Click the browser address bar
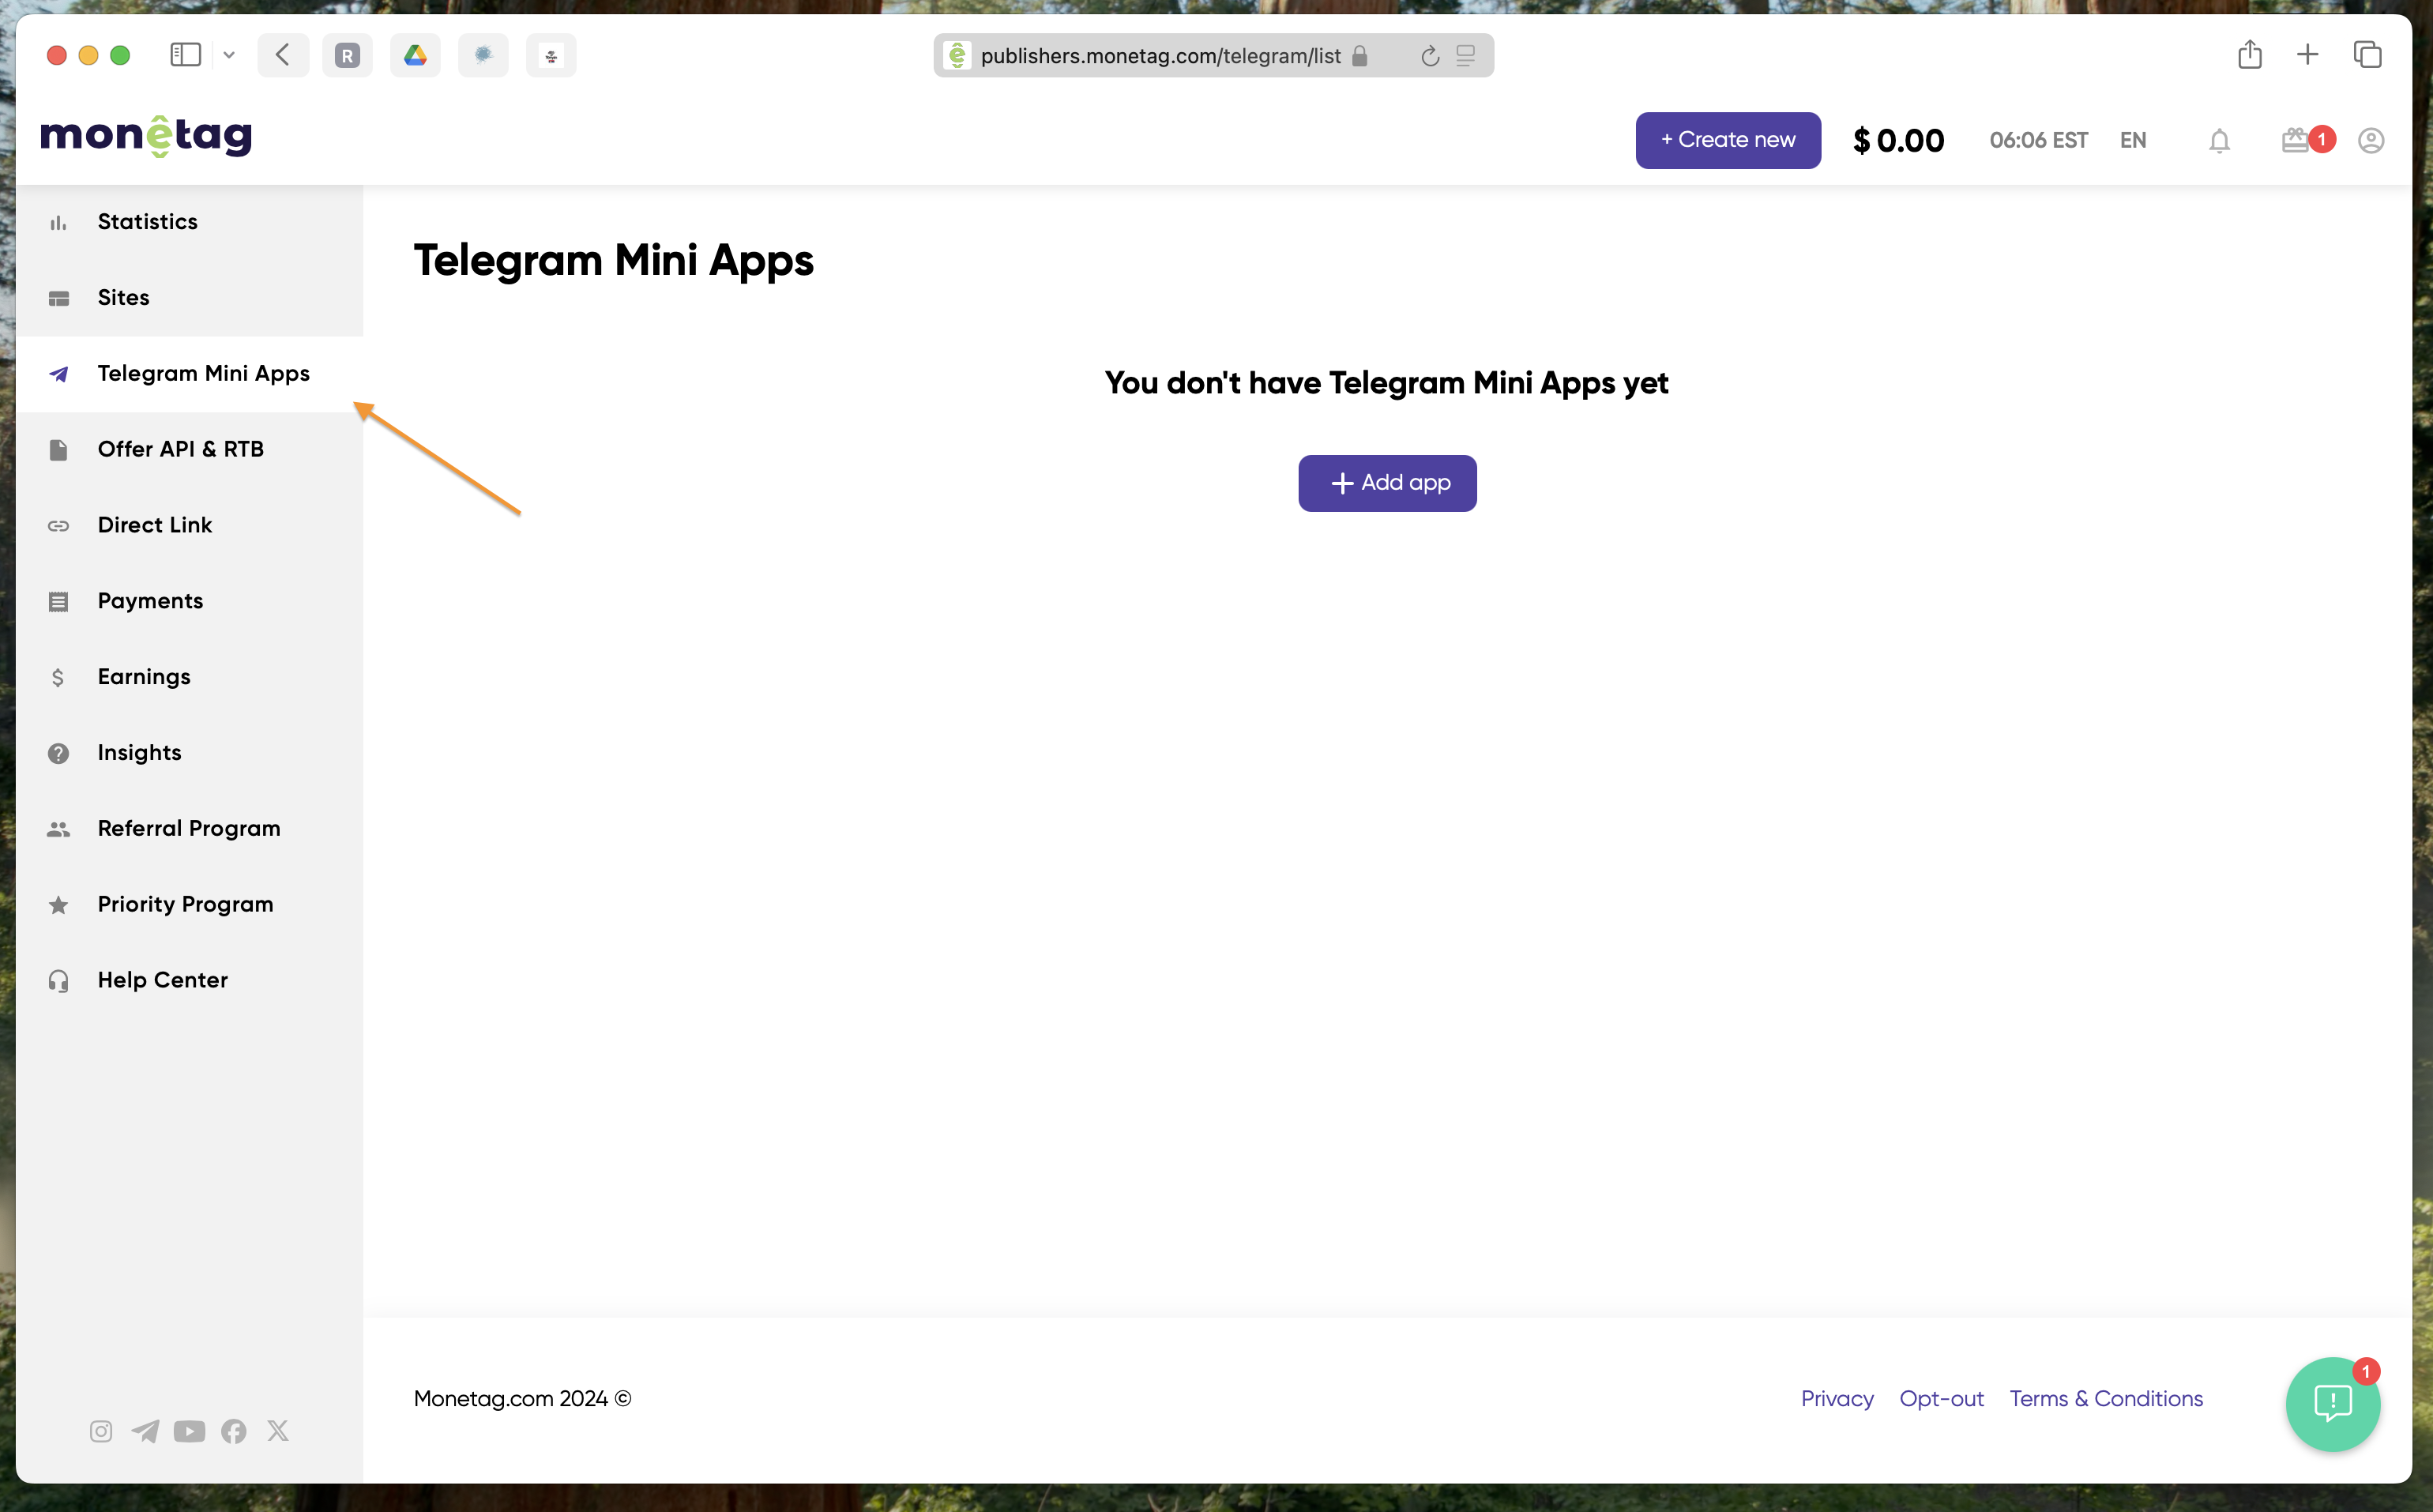This screenshot has height=1512, width=2433. click(x=1160, y=56)
